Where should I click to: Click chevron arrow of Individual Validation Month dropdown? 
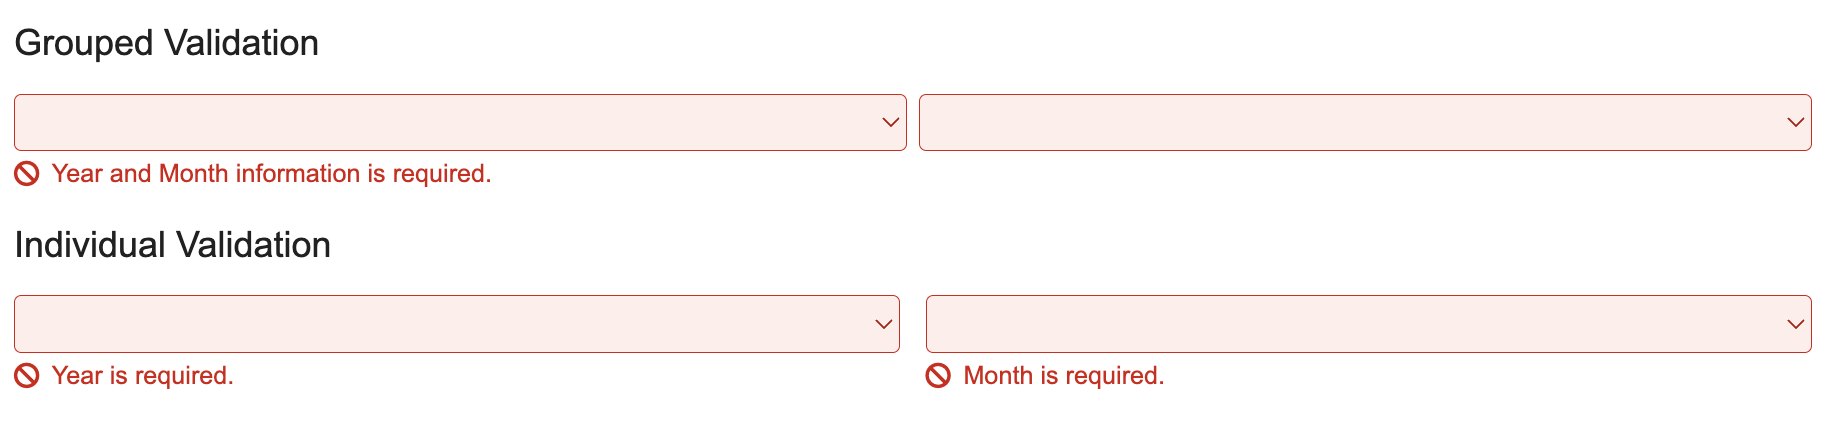1795,324
